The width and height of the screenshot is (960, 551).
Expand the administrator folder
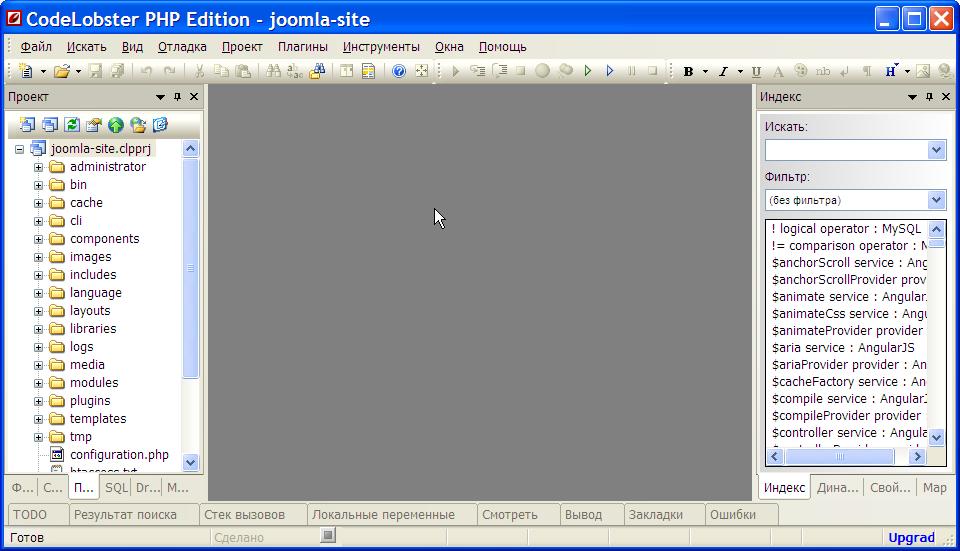pos(38,167)
